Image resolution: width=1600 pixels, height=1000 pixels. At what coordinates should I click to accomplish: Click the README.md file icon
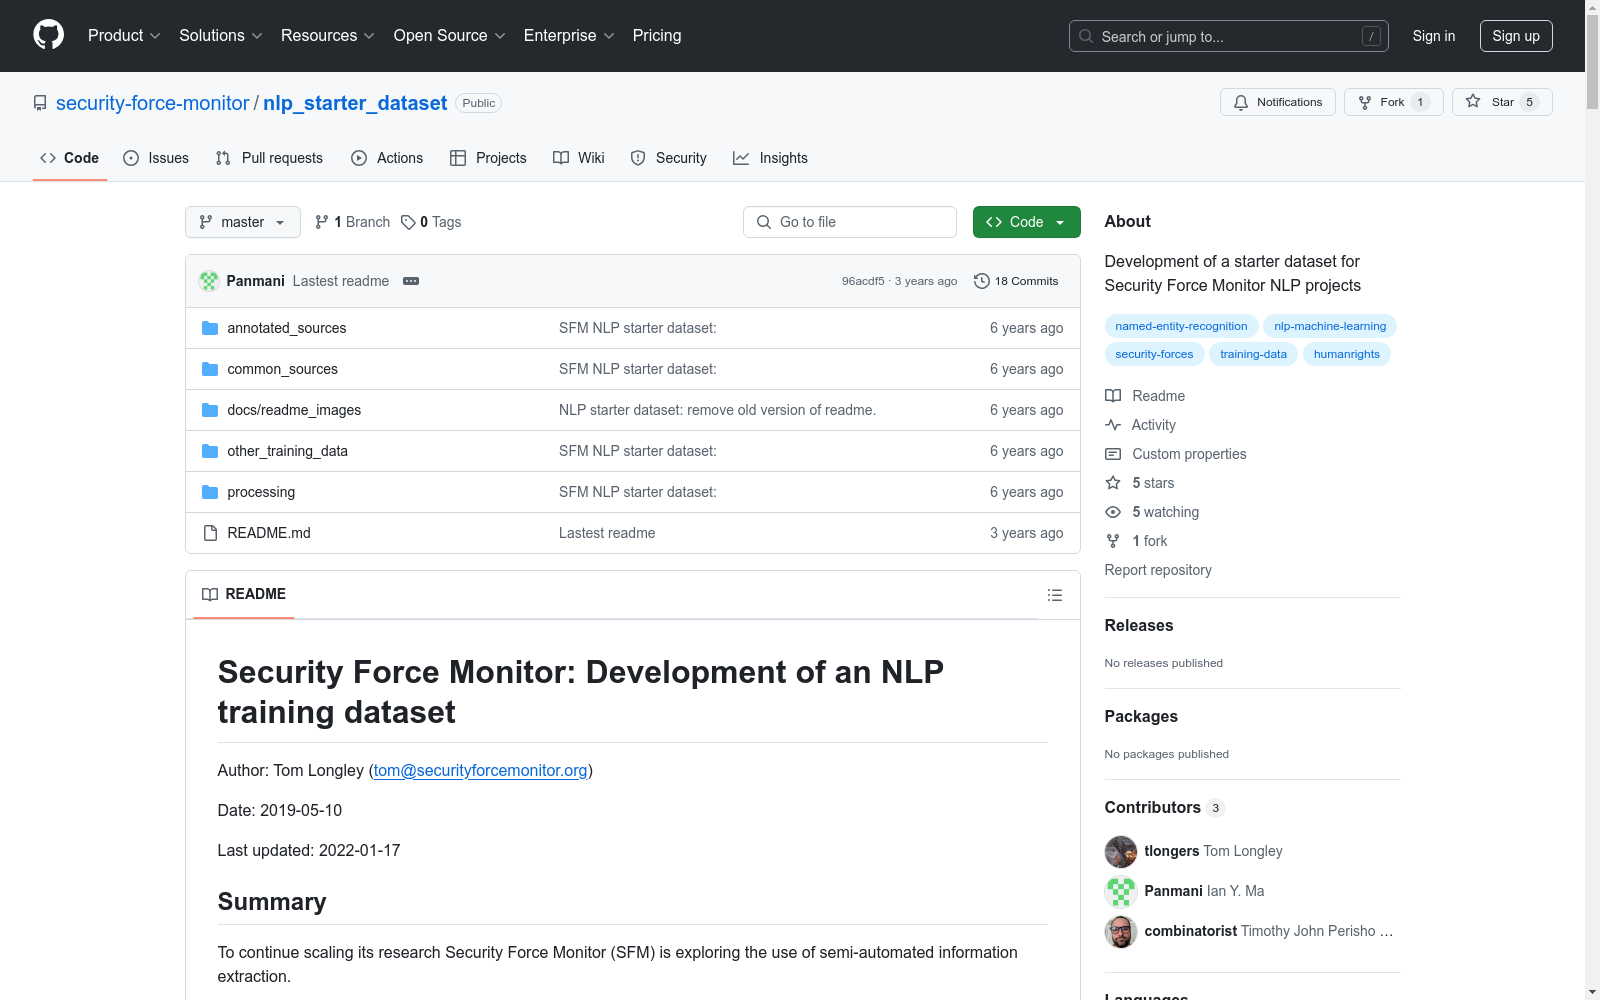coord(210,533)
